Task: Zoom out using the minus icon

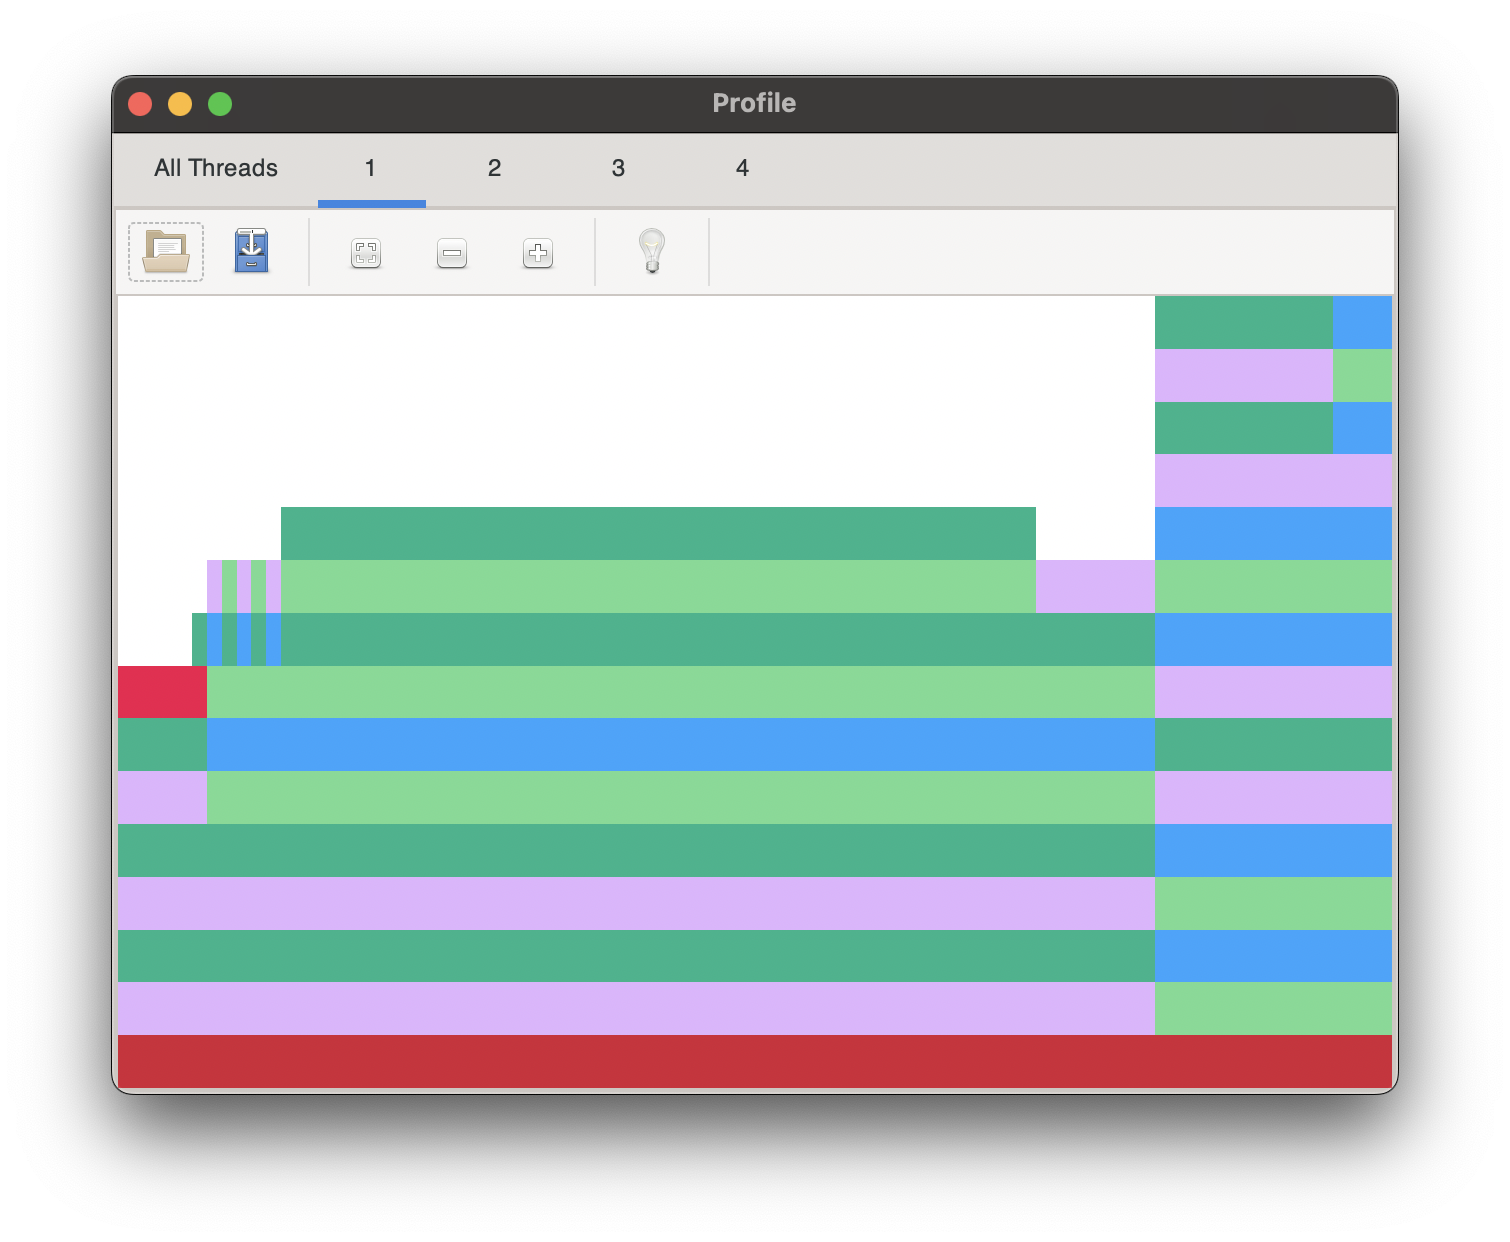Action: [452, 254]
